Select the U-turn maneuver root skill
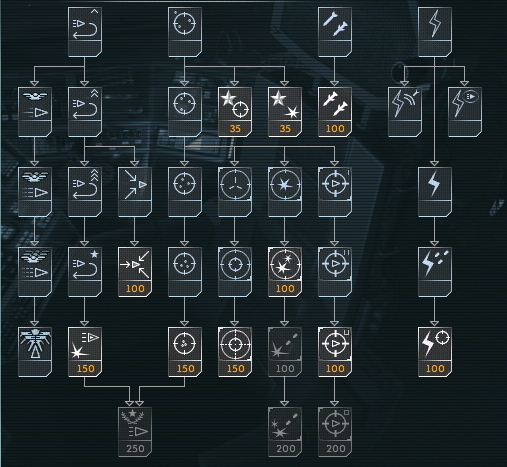 (x=85, y=32)
